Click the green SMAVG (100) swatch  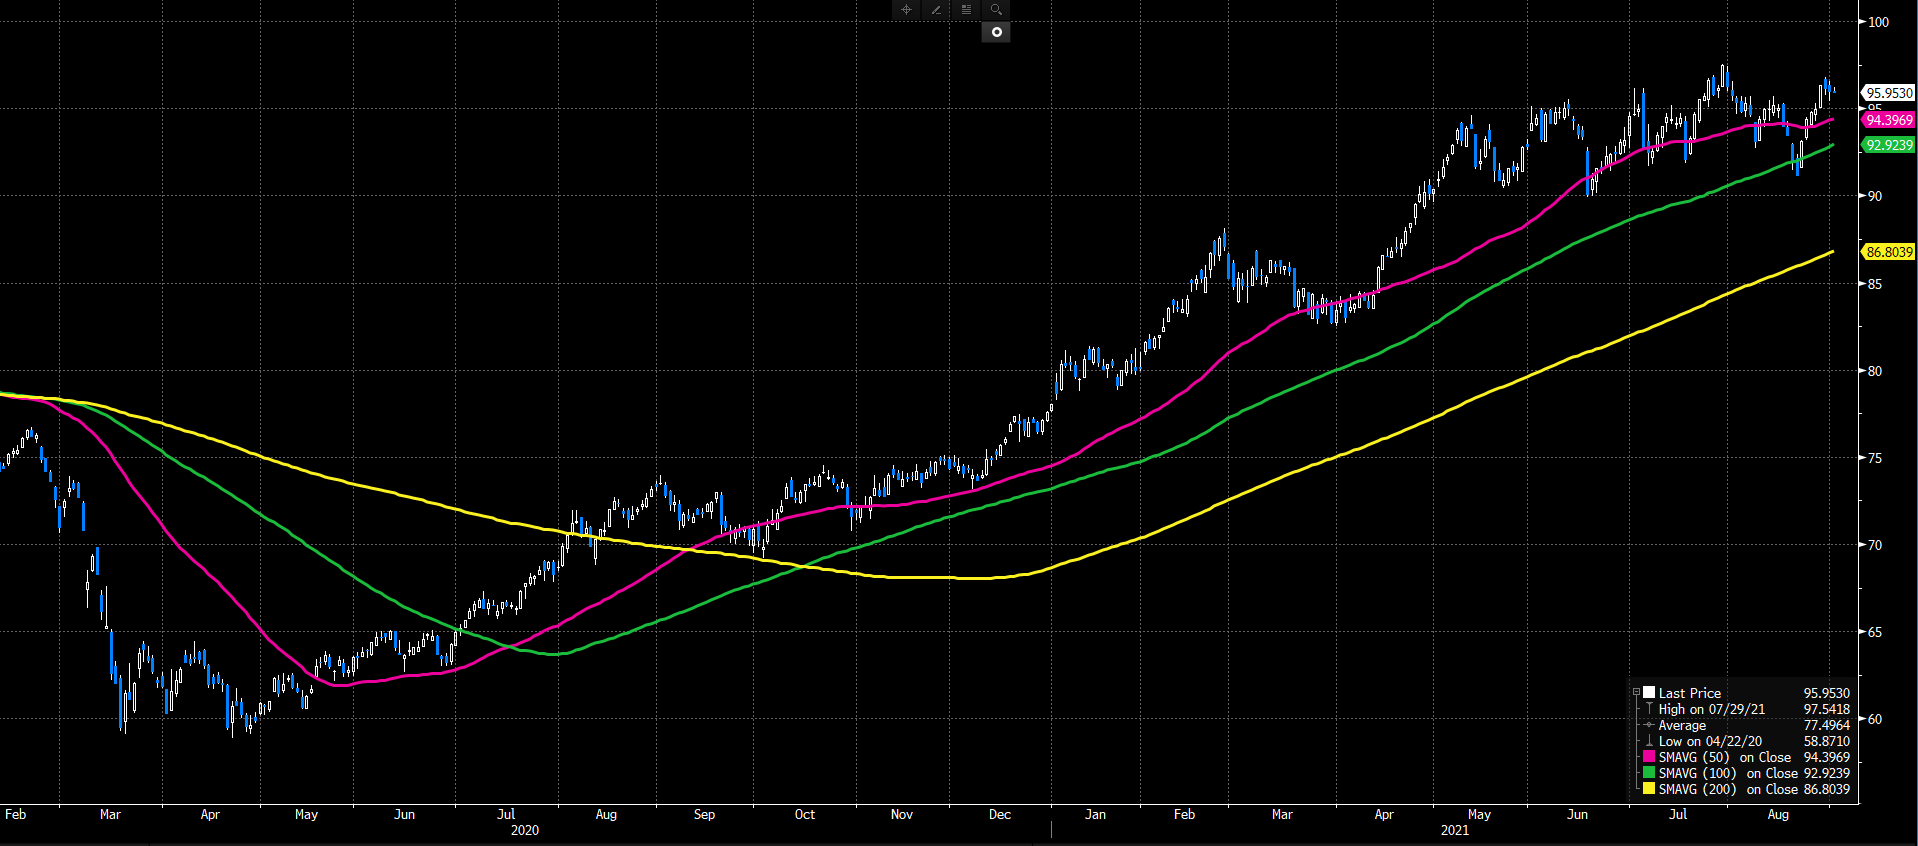point(1649,773)
